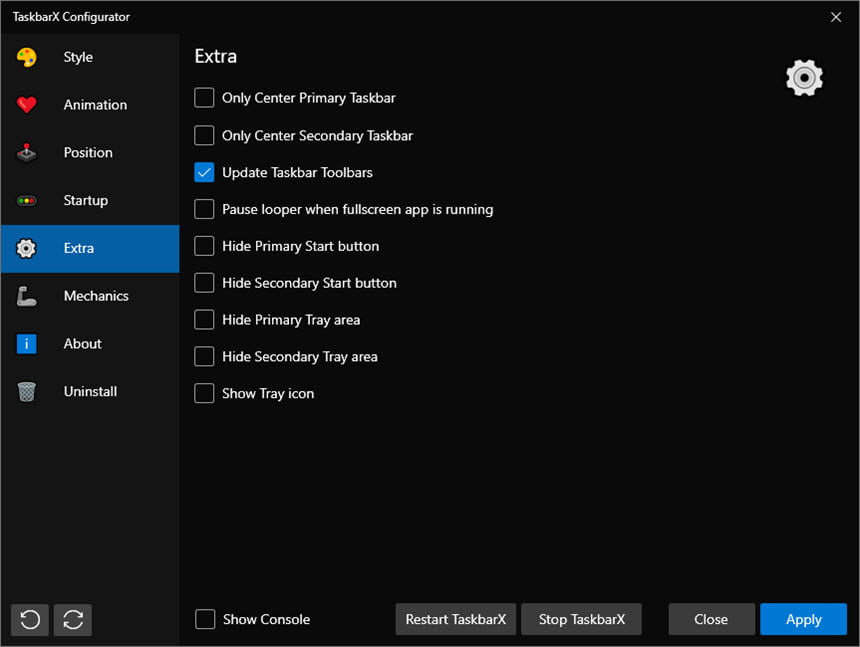This screenshot has height=647, width=860.
Task: Check Hide Secondary Start button
Action: pos(204,283)
